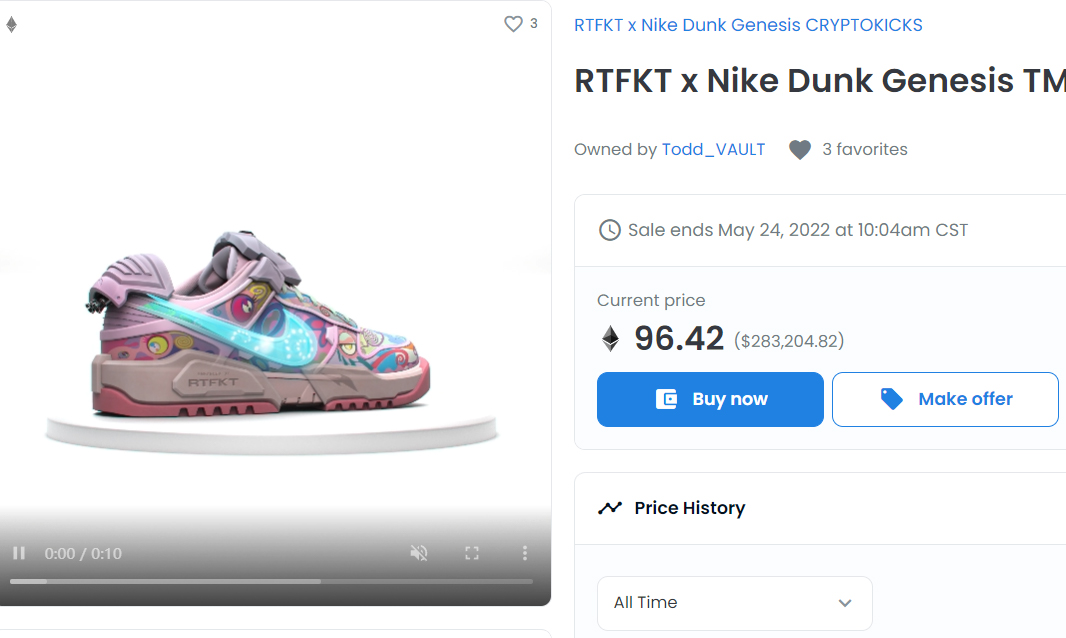
Task: Click the Ethereum symbol next to 96.42
Action: pyautogui.click(x=610, y=339)
